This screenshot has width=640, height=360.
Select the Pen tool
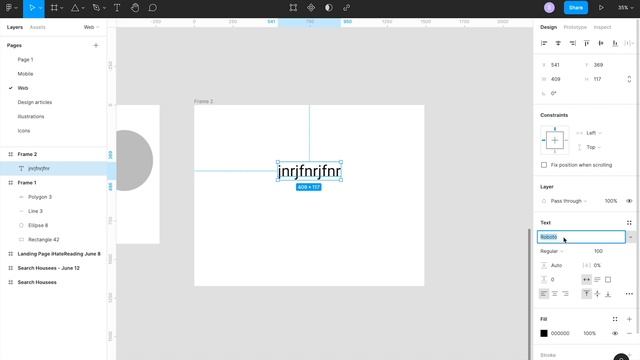tap(96, 8)
